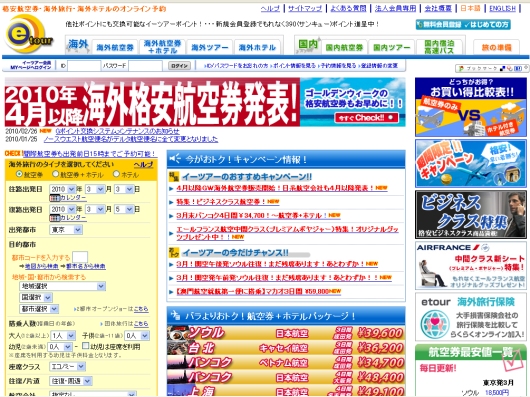Click the password input field
This screenshot has height=397, width=530.
145,66
